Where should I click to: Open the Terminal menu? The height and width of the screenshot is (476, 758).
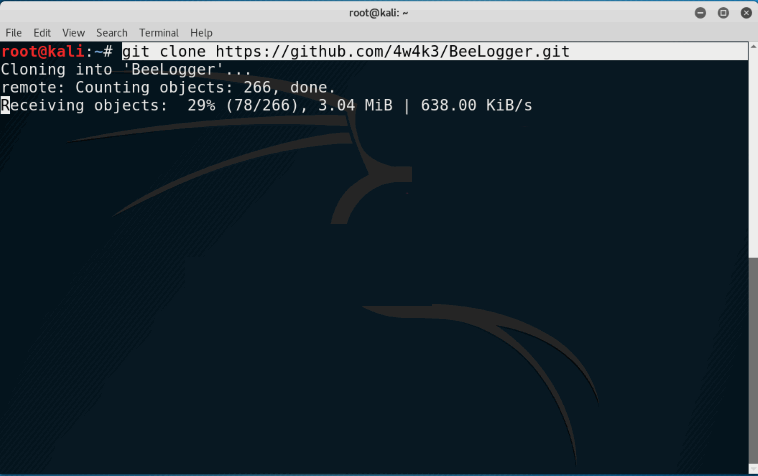tap(159, 33)
